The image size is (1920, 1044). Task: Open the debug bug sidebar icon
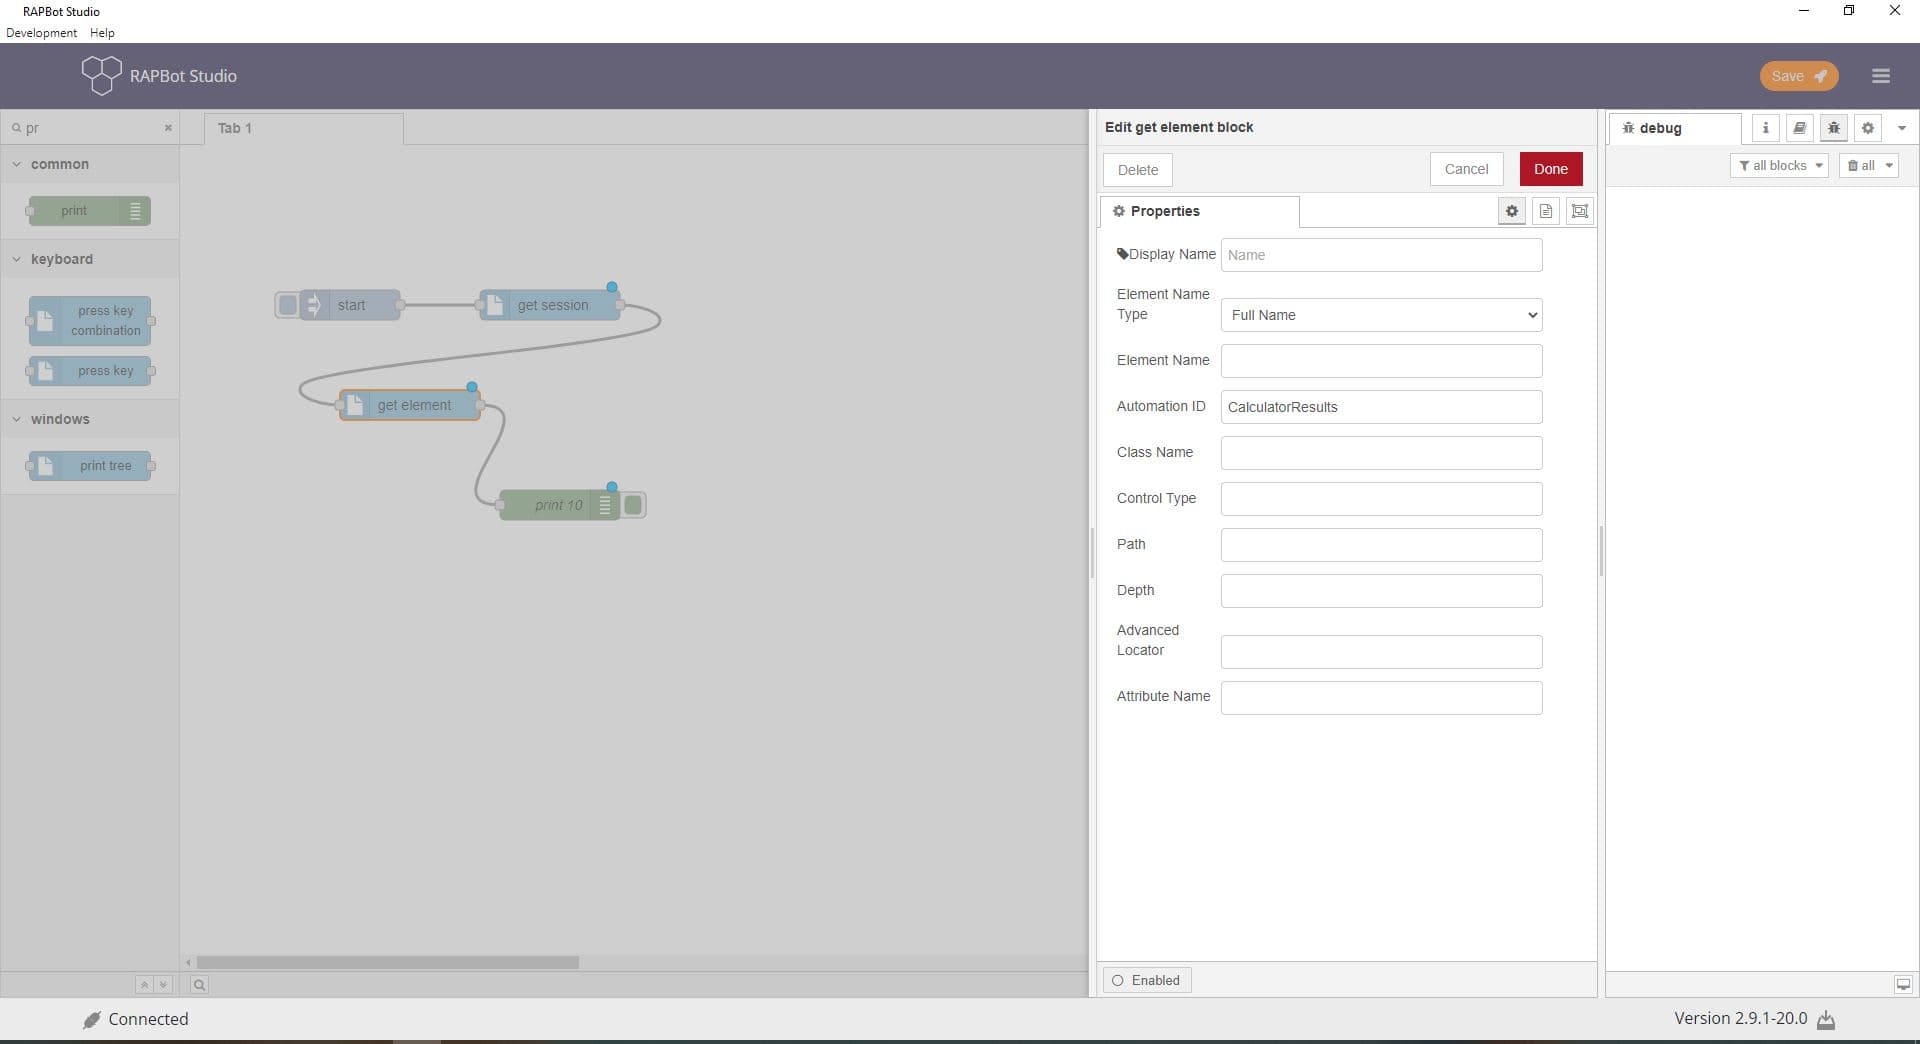[x=1833, y=128]
